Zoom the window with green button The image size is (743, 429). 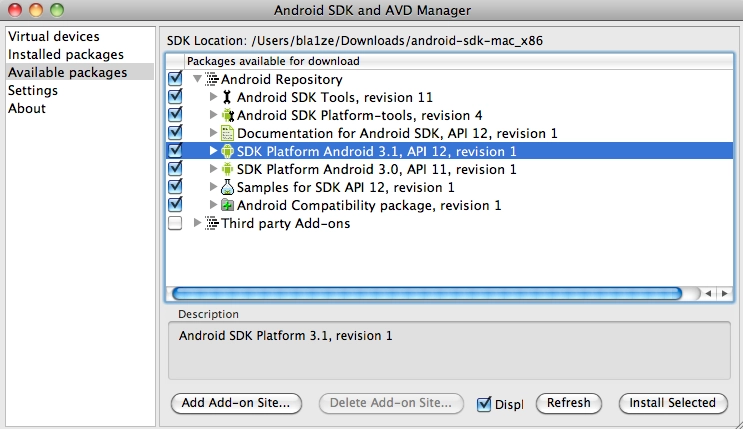[x=57, y=10]
